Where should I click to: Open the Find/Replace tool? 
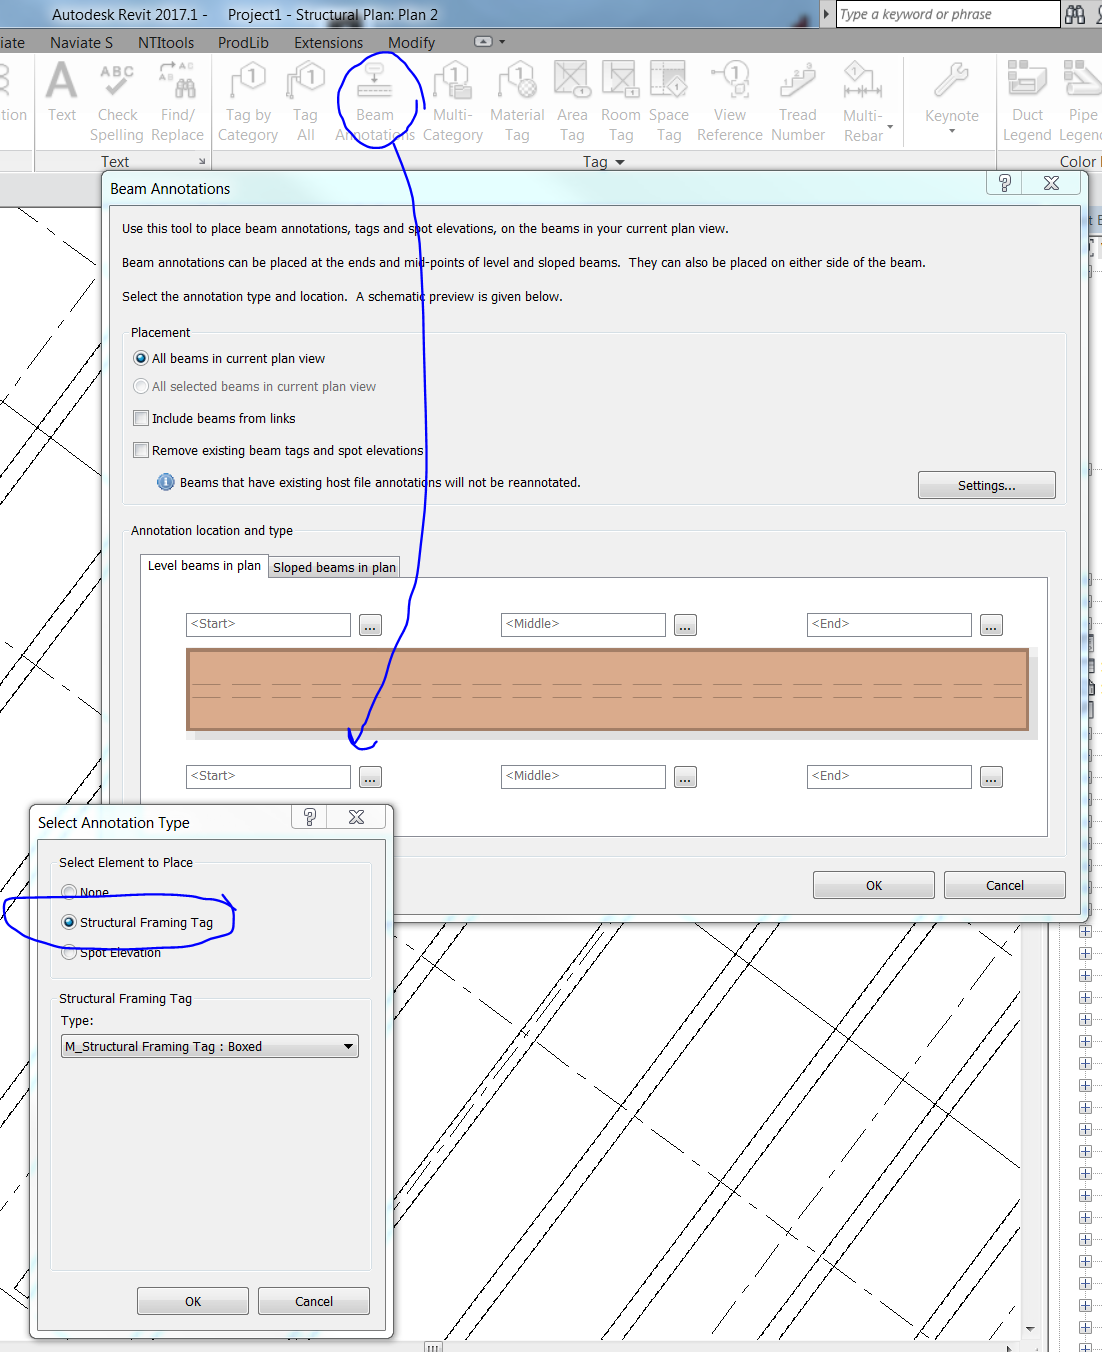pos(178,100)
